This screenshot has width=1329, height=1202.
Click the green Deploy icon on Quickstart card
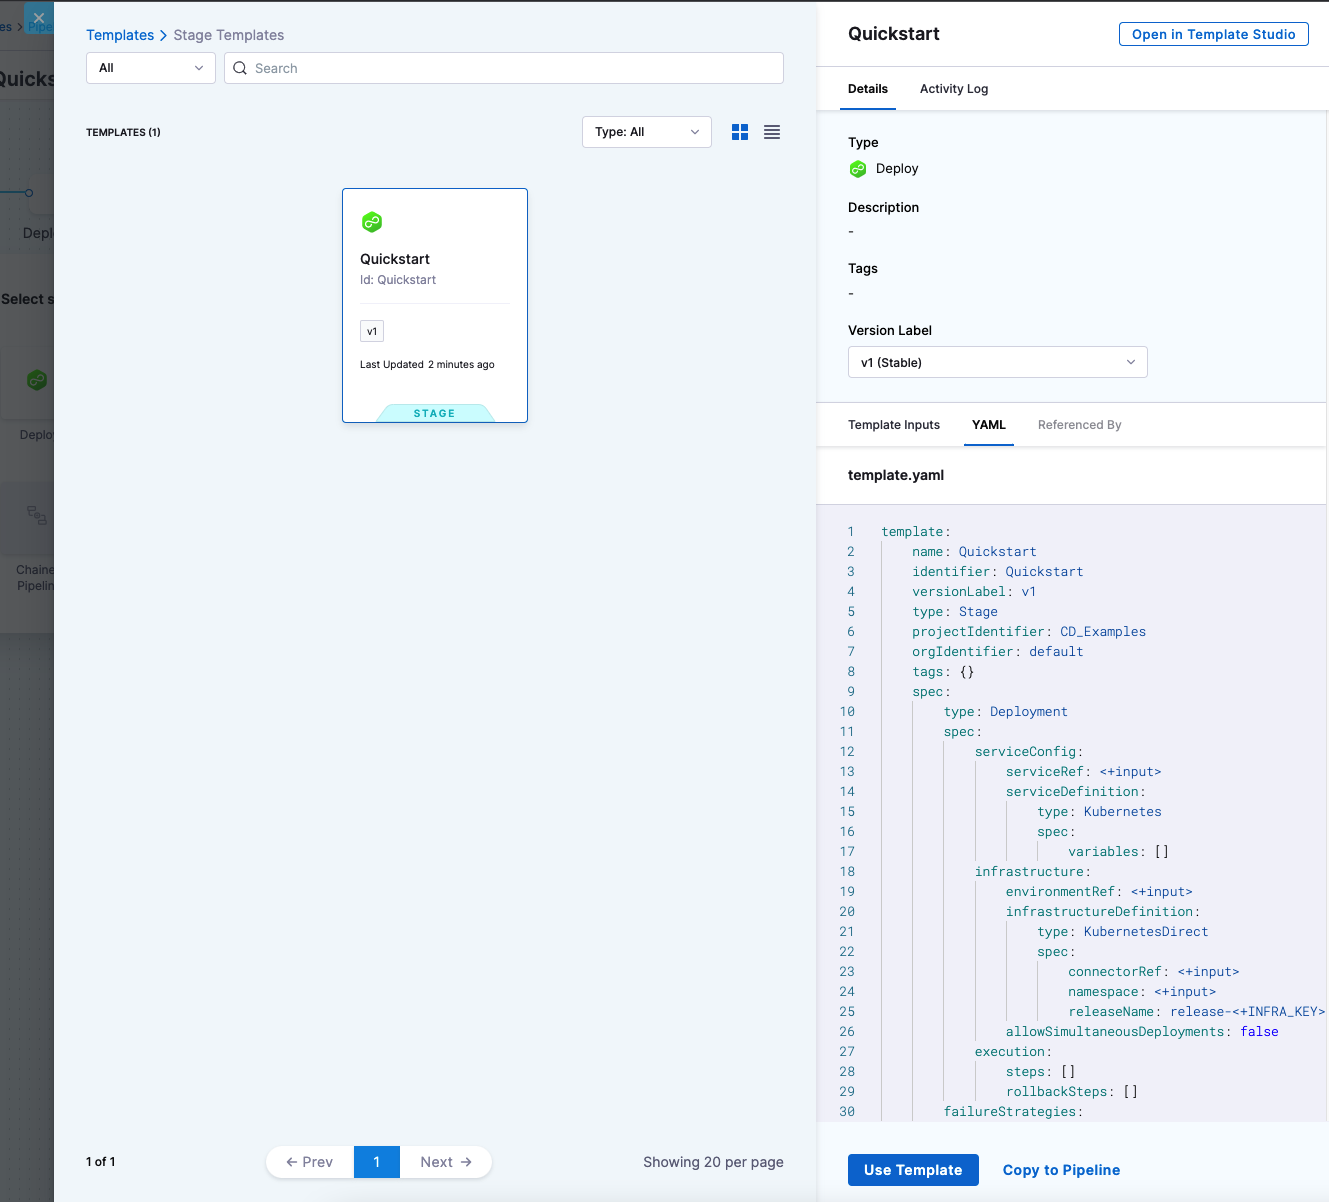(372, 222)
